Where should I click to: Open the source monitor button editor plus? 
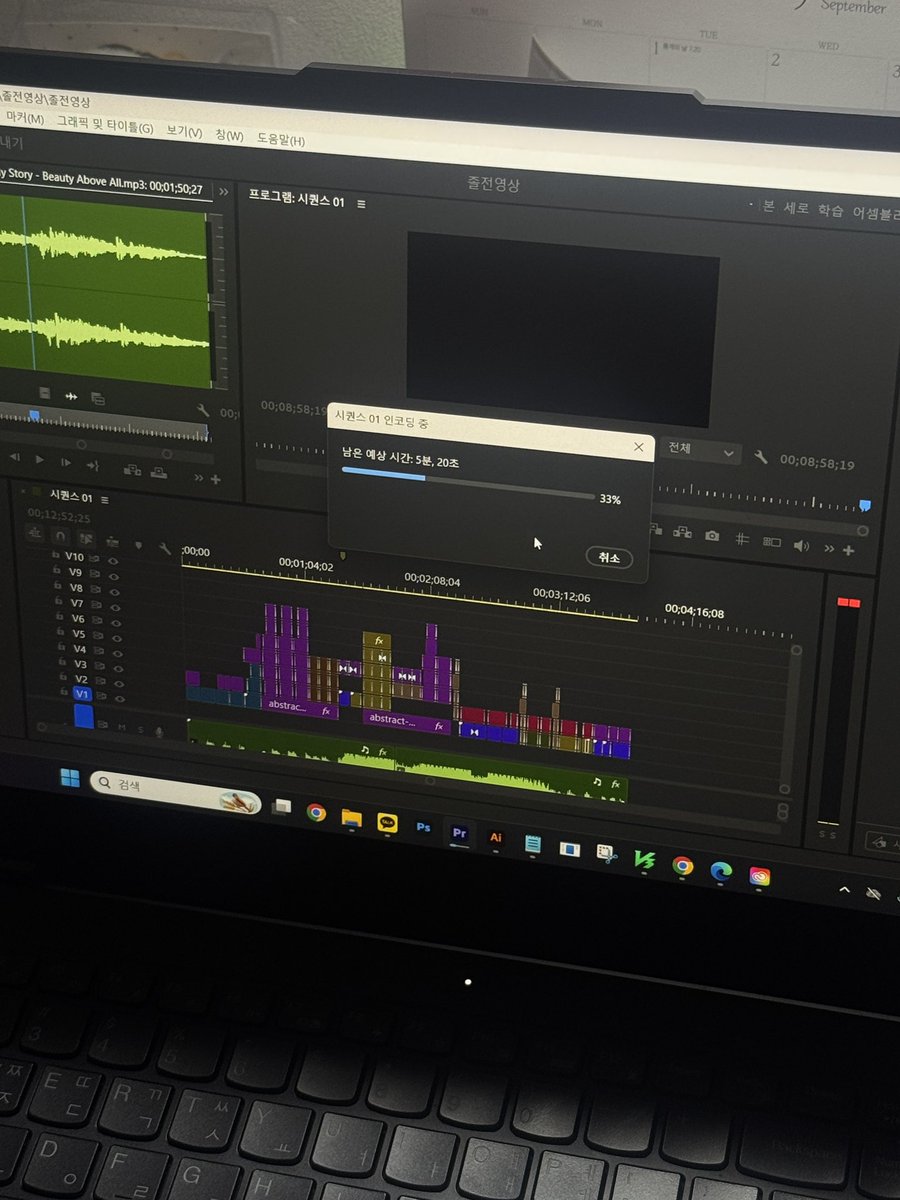tap(216, 479)
